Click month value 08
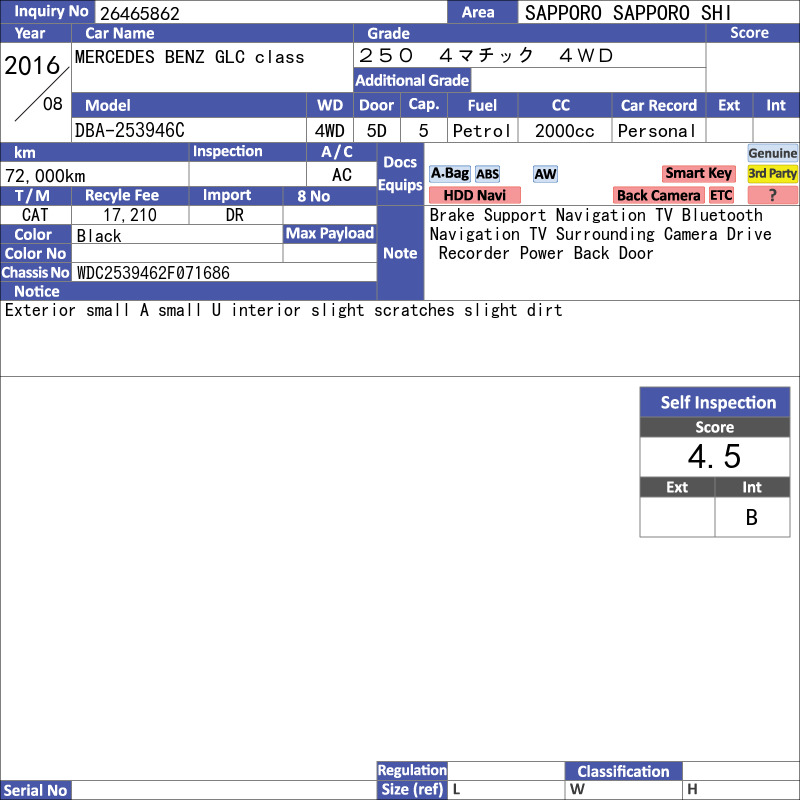This screenshot has width=800, height=800. [x=53, y=104]
